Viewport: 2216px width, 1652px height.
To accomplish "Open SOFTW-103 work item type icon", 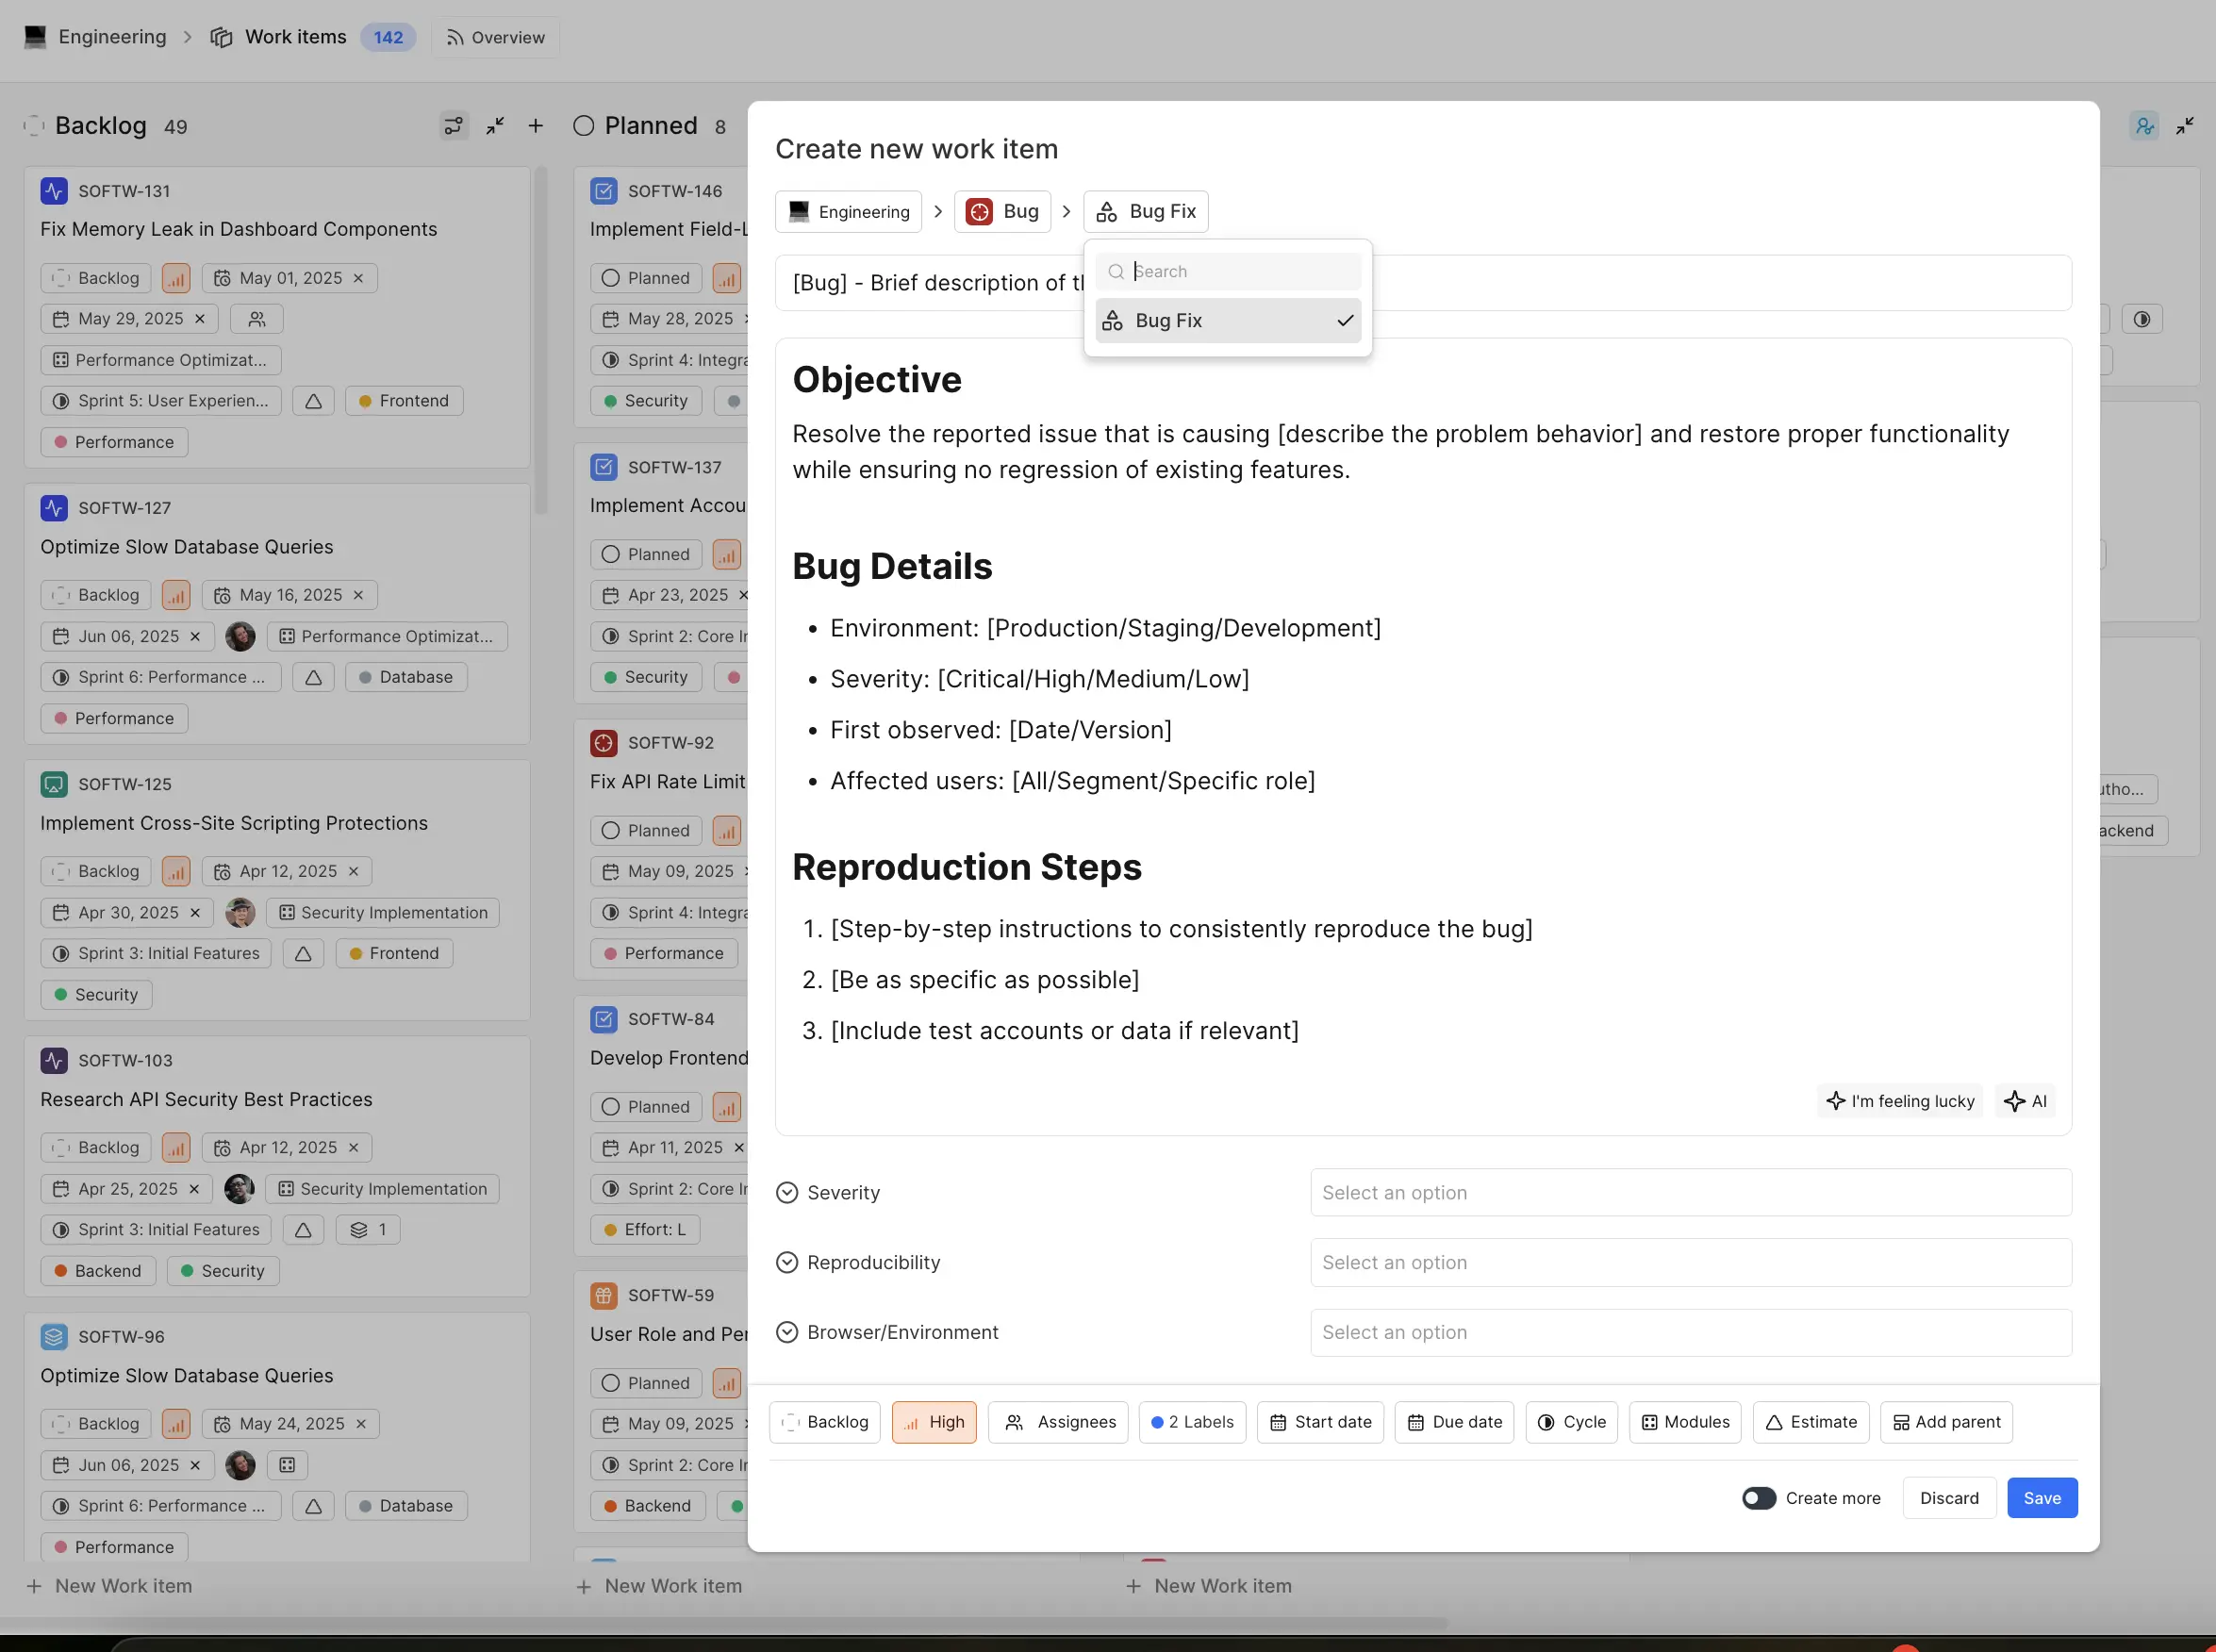I will coord(54,1060).
